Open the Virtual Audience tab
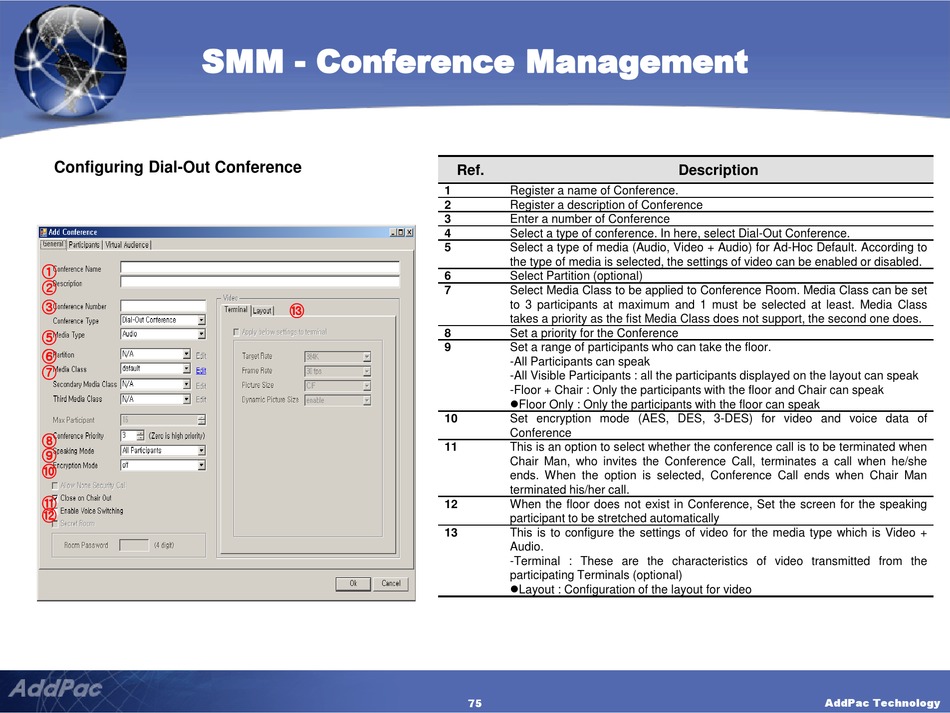Screen dimensions: 950x713 pyautogui.click(x=127, y=244)
